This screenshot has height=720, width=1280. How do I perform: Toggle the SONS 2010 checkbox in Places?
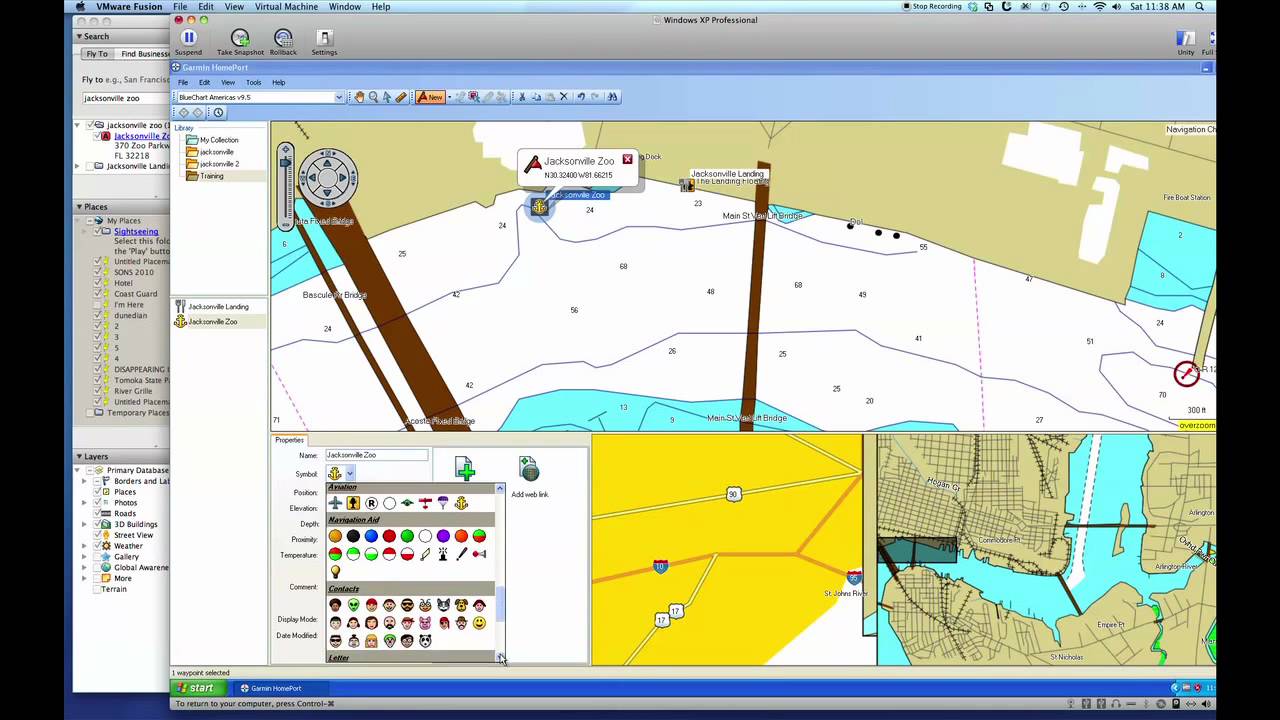coord(98,272)
